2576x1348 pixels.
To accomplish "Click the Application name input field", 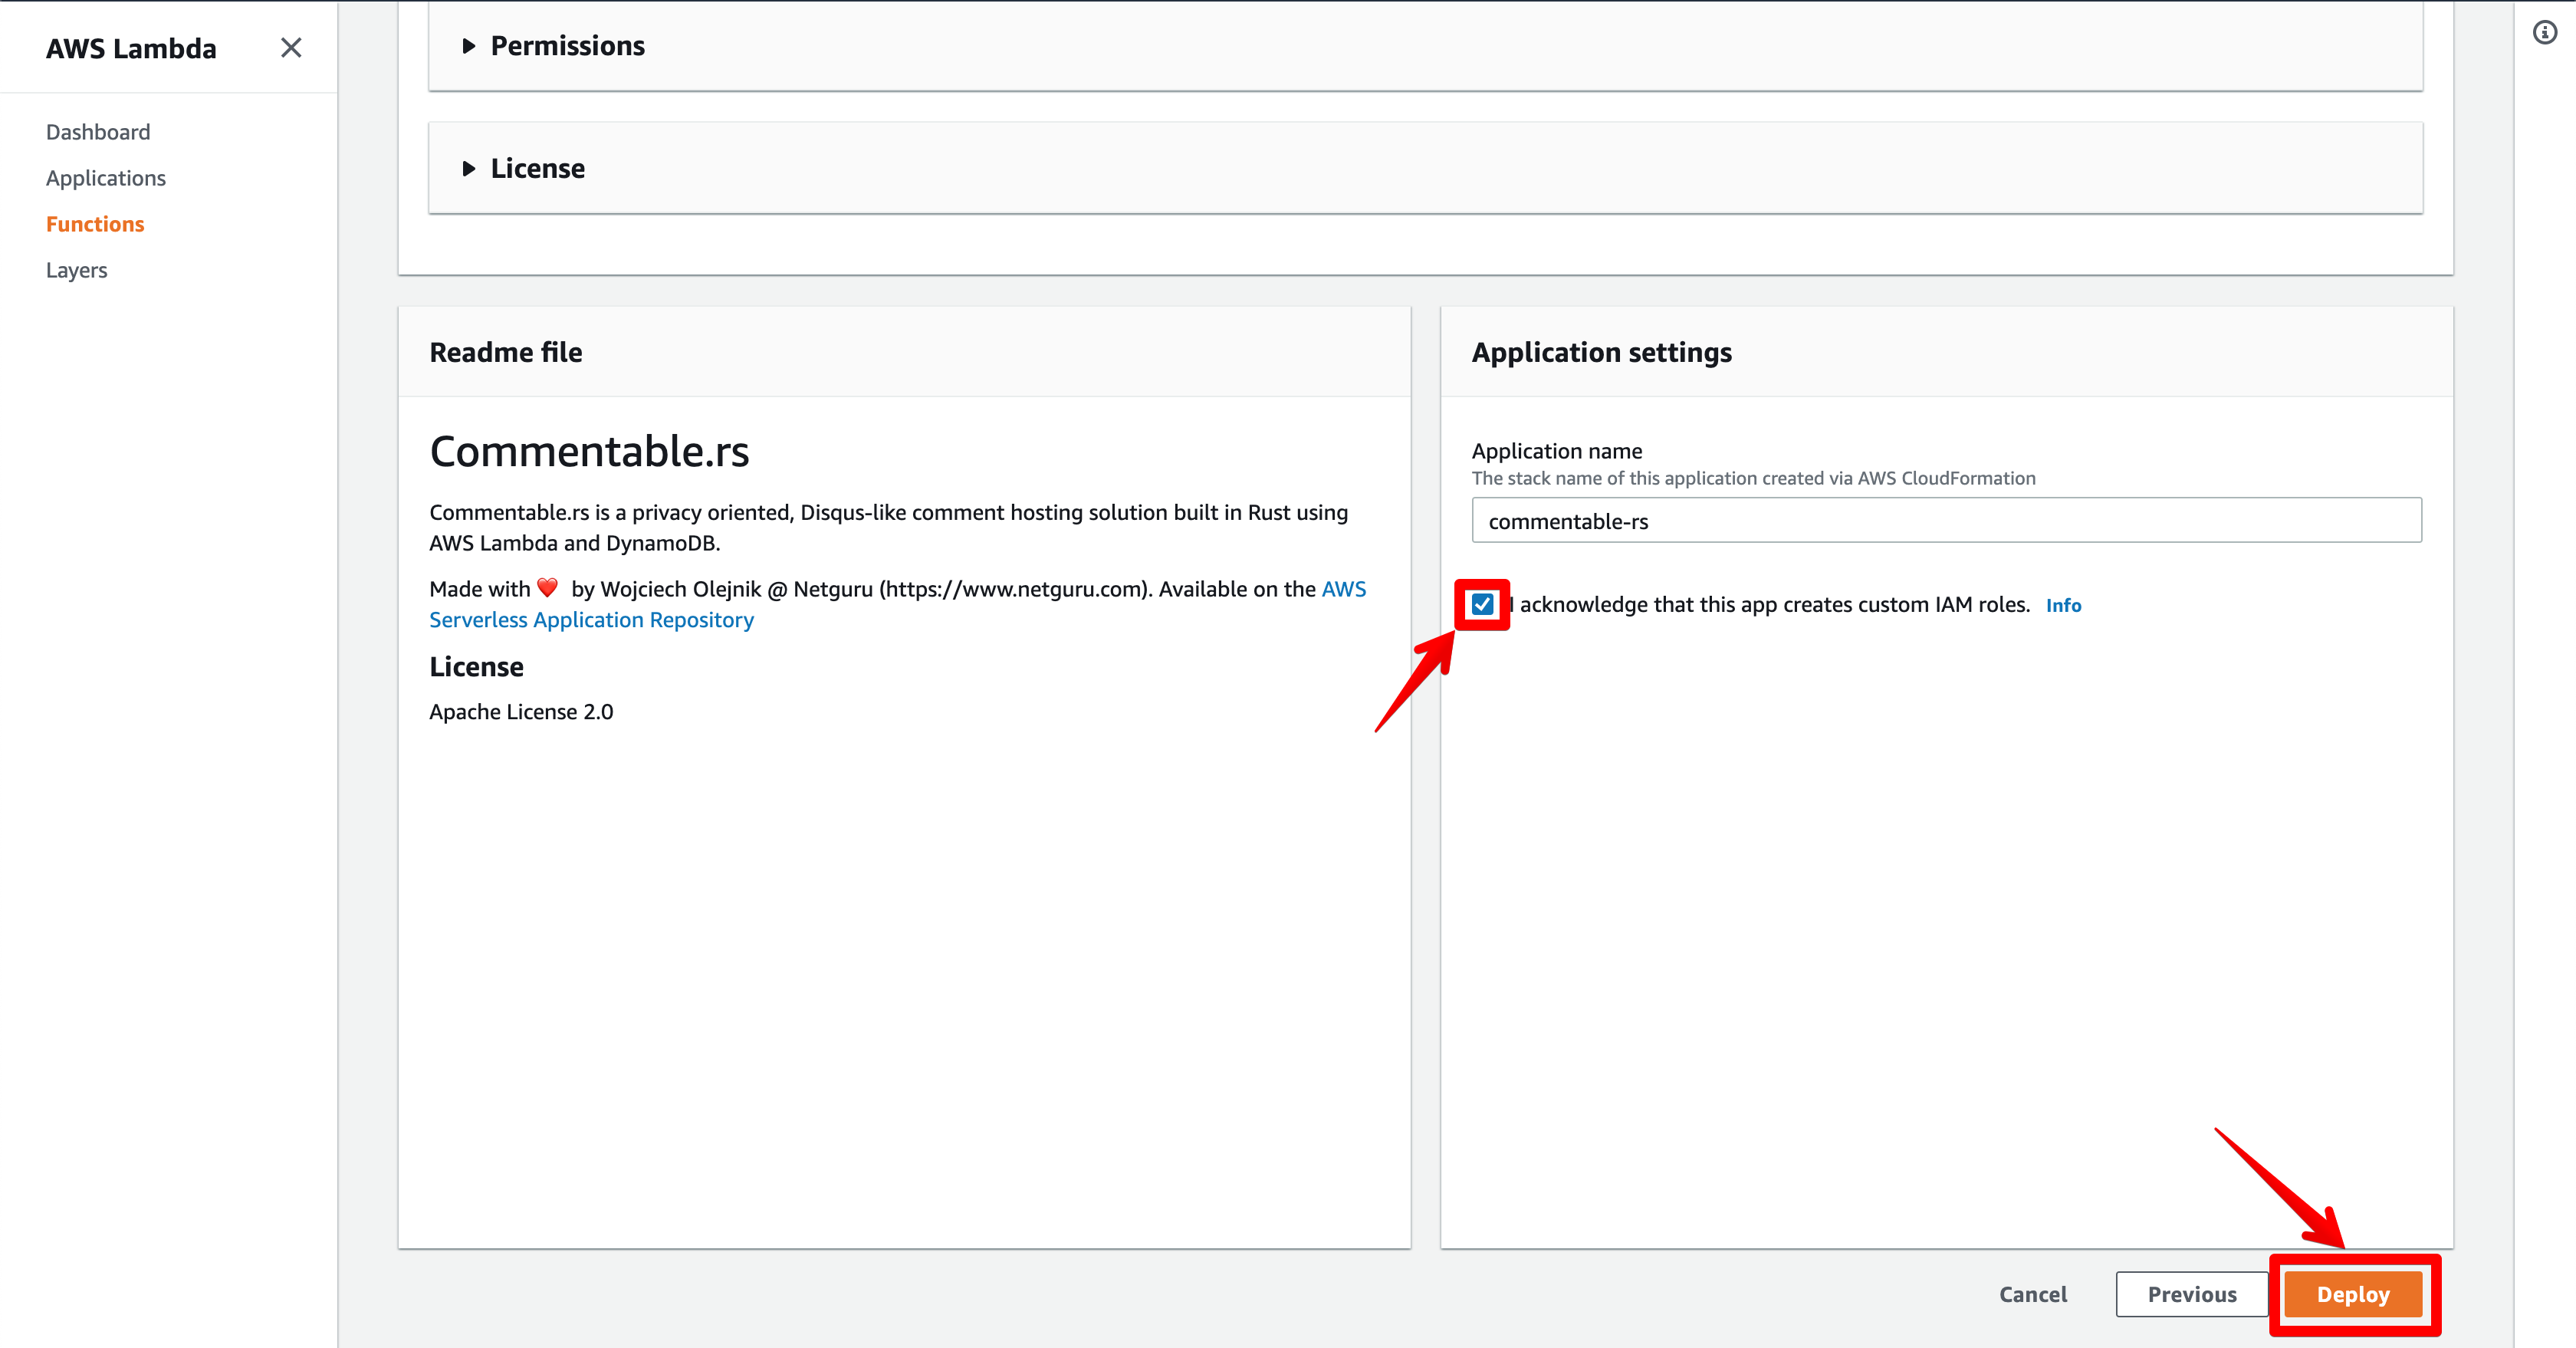I will pos(1946,521).
